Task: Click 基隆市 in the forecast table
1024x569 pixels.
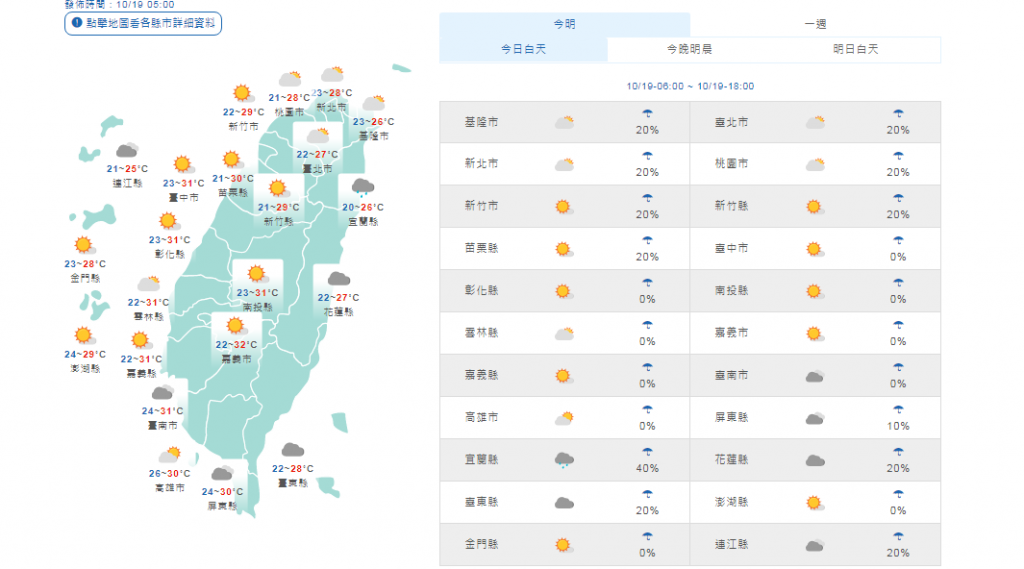Action: (x=481, y=122)
